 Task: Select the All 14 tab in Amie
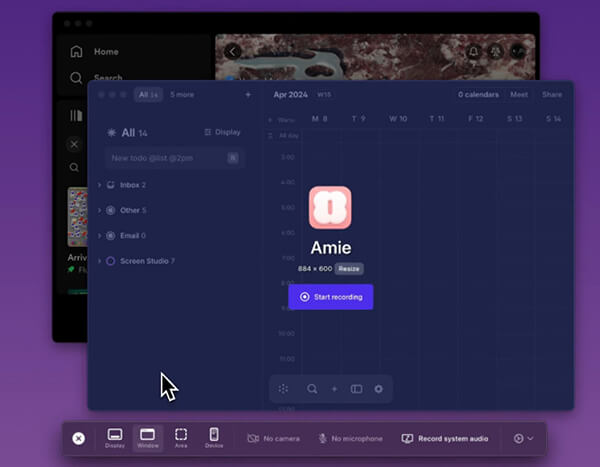pyautogui.click(x=148, y=95)
